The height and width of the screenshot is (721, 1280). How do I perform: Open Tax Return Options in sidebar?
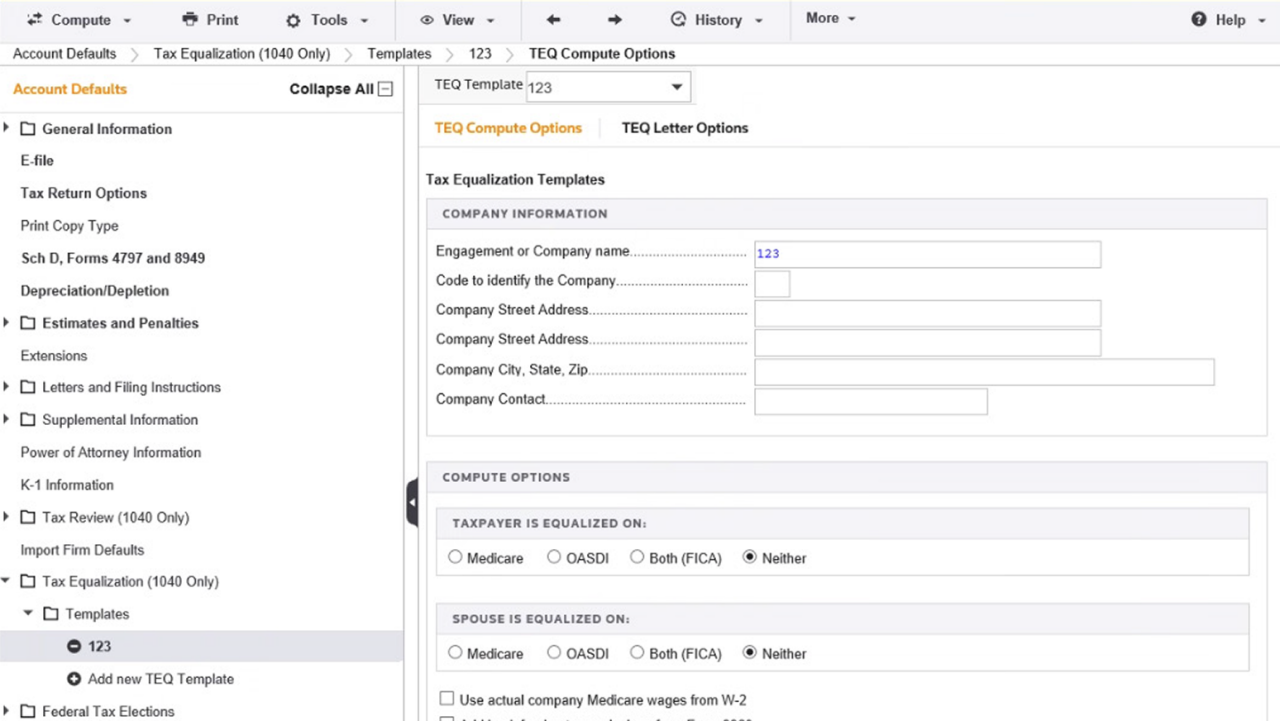point(84,193)
